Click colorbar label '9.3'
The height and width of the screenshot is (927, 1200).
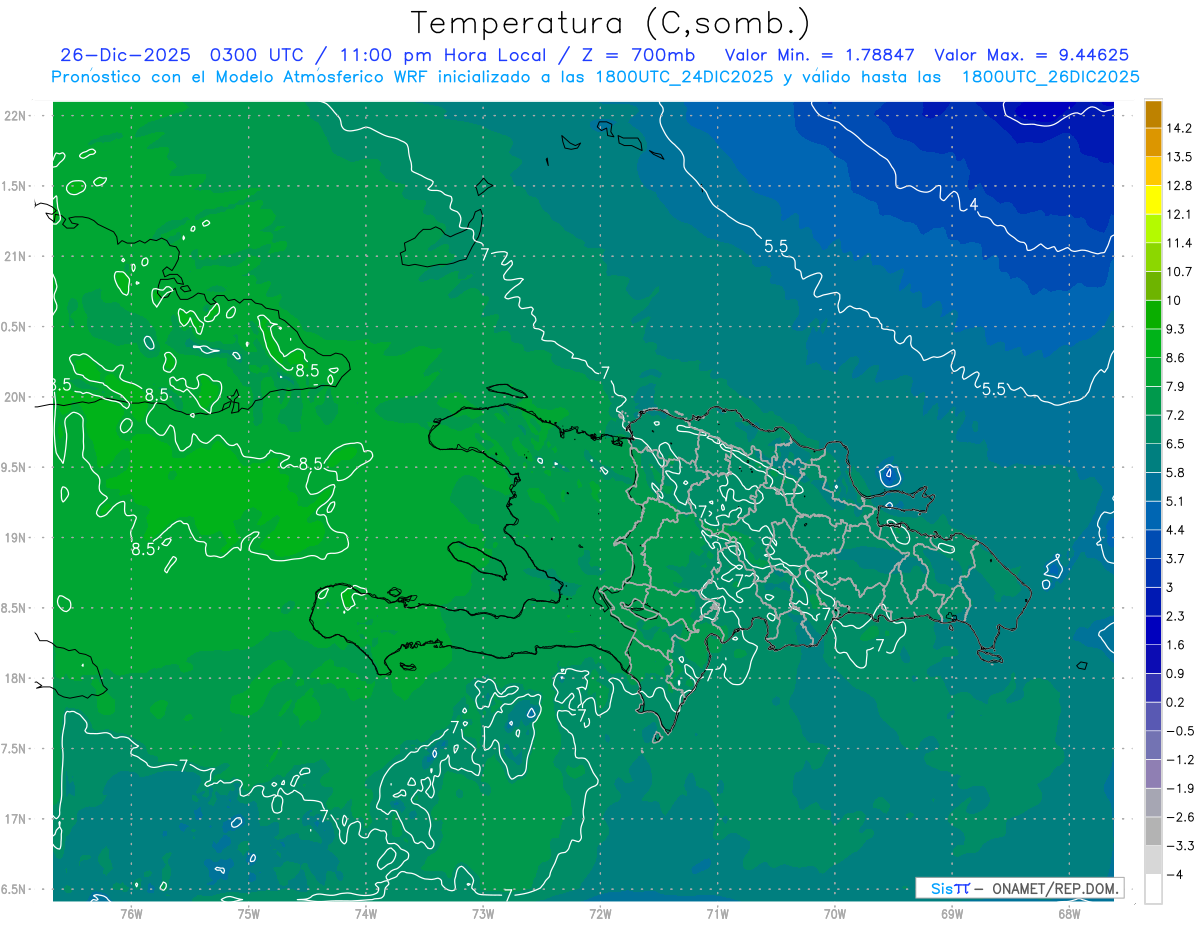[1177, 329]
